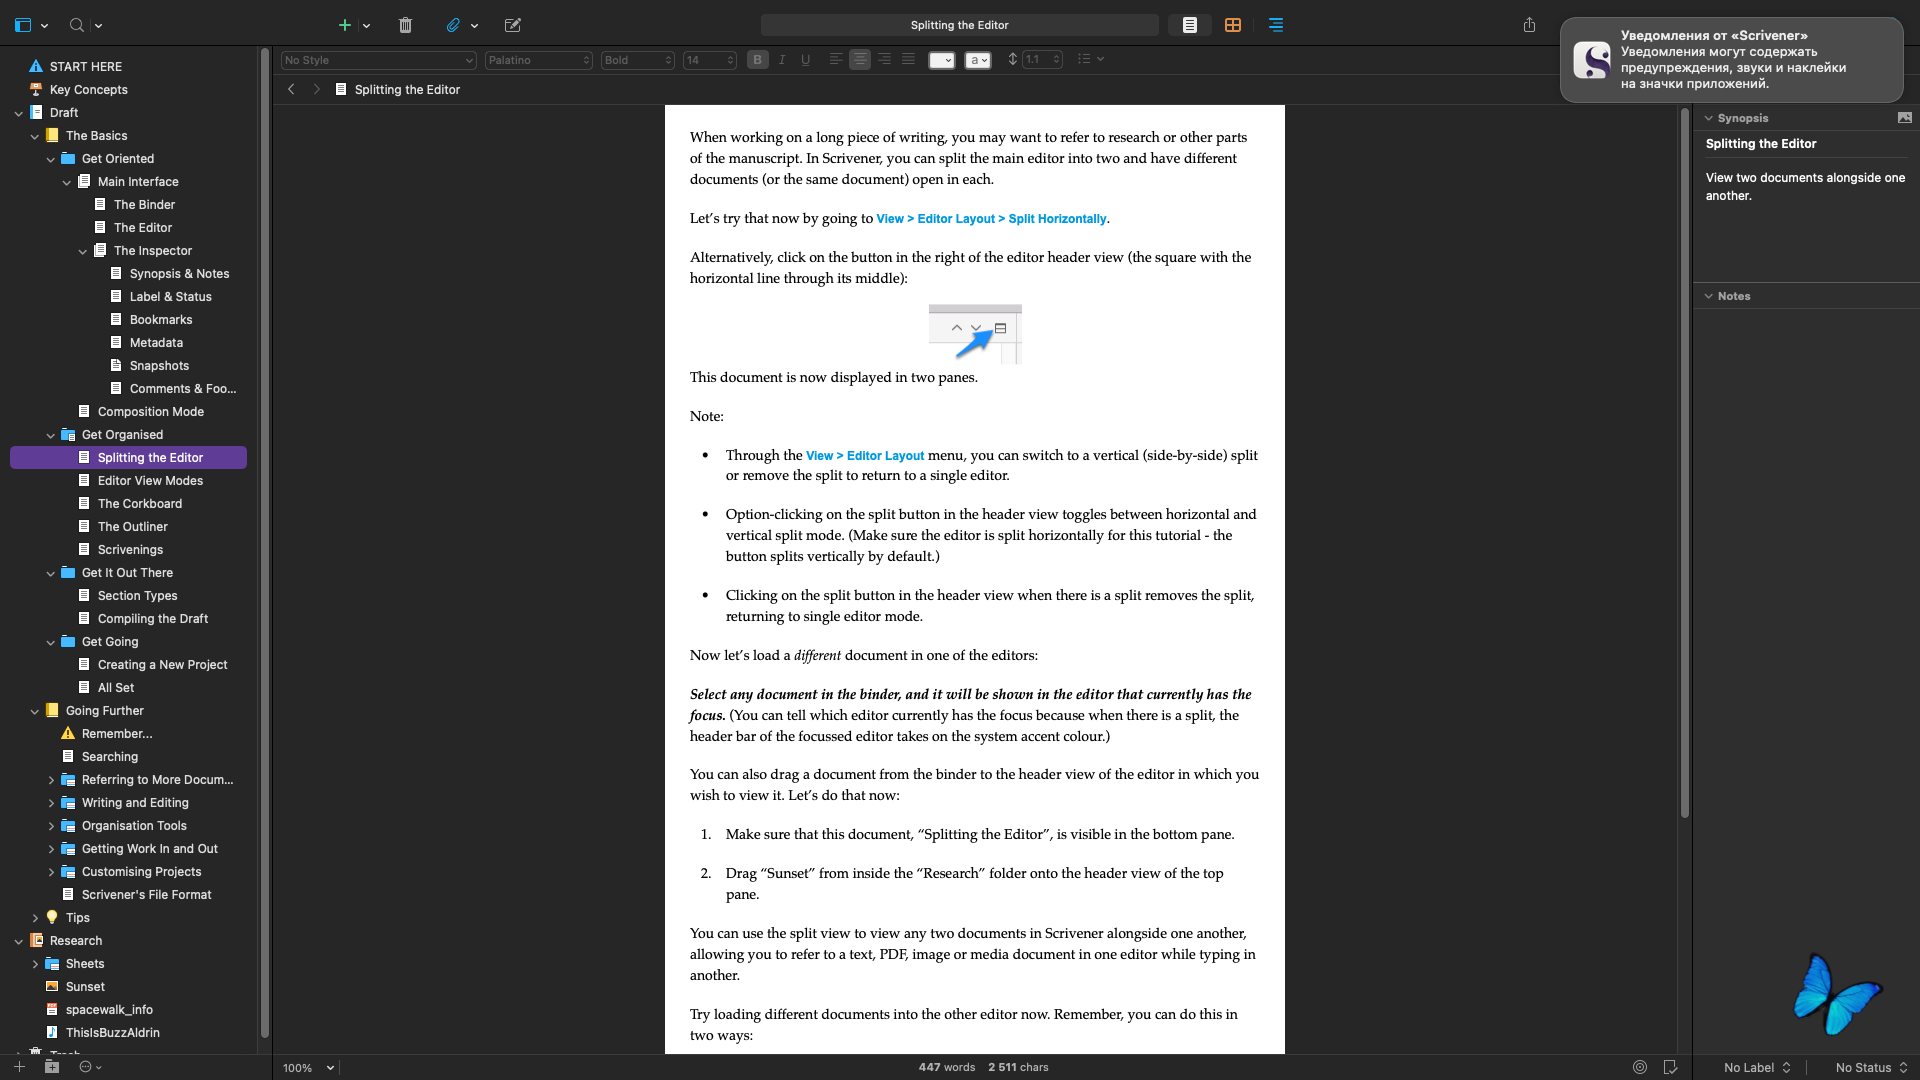Click the add folder icon below binder

coord(52,1067)
